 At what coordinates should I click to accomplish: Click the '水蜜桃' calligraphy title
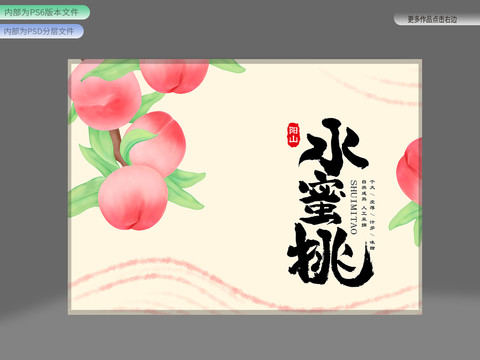click(330, 202)
